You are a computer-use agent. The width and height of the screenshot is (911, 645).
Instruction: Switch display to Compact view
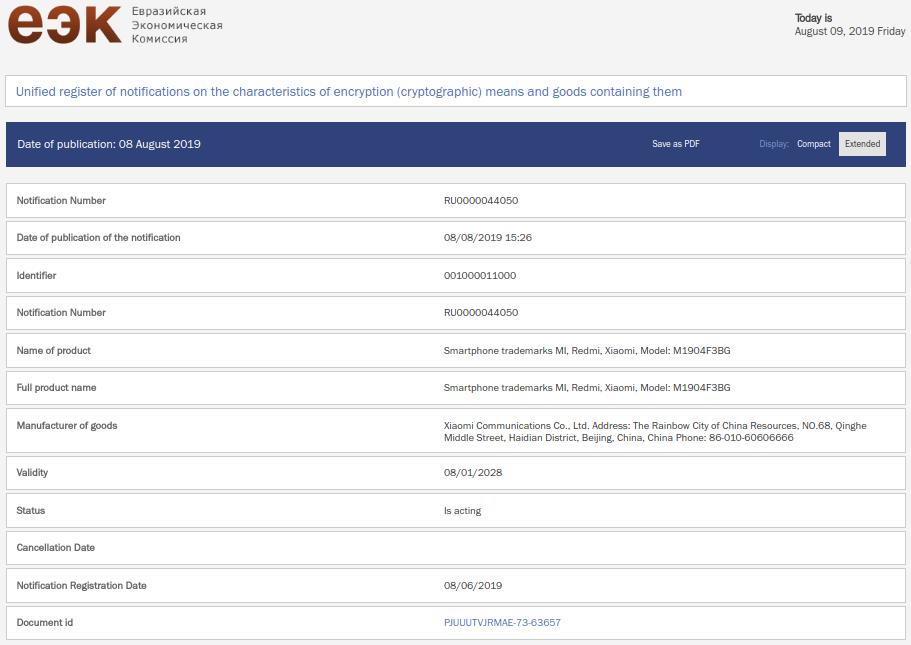coord(813,144)
